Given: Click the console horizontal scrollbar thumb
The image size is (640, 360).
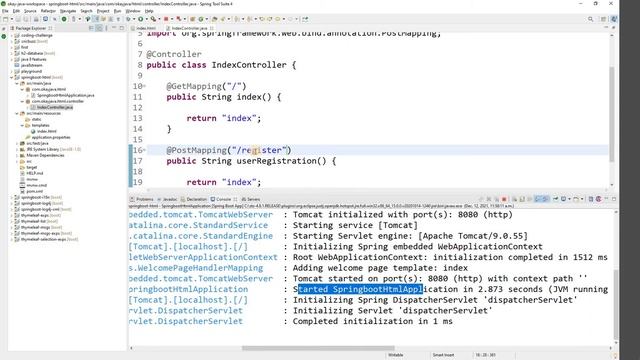Looking at the screenshot, I should (318, 348).
